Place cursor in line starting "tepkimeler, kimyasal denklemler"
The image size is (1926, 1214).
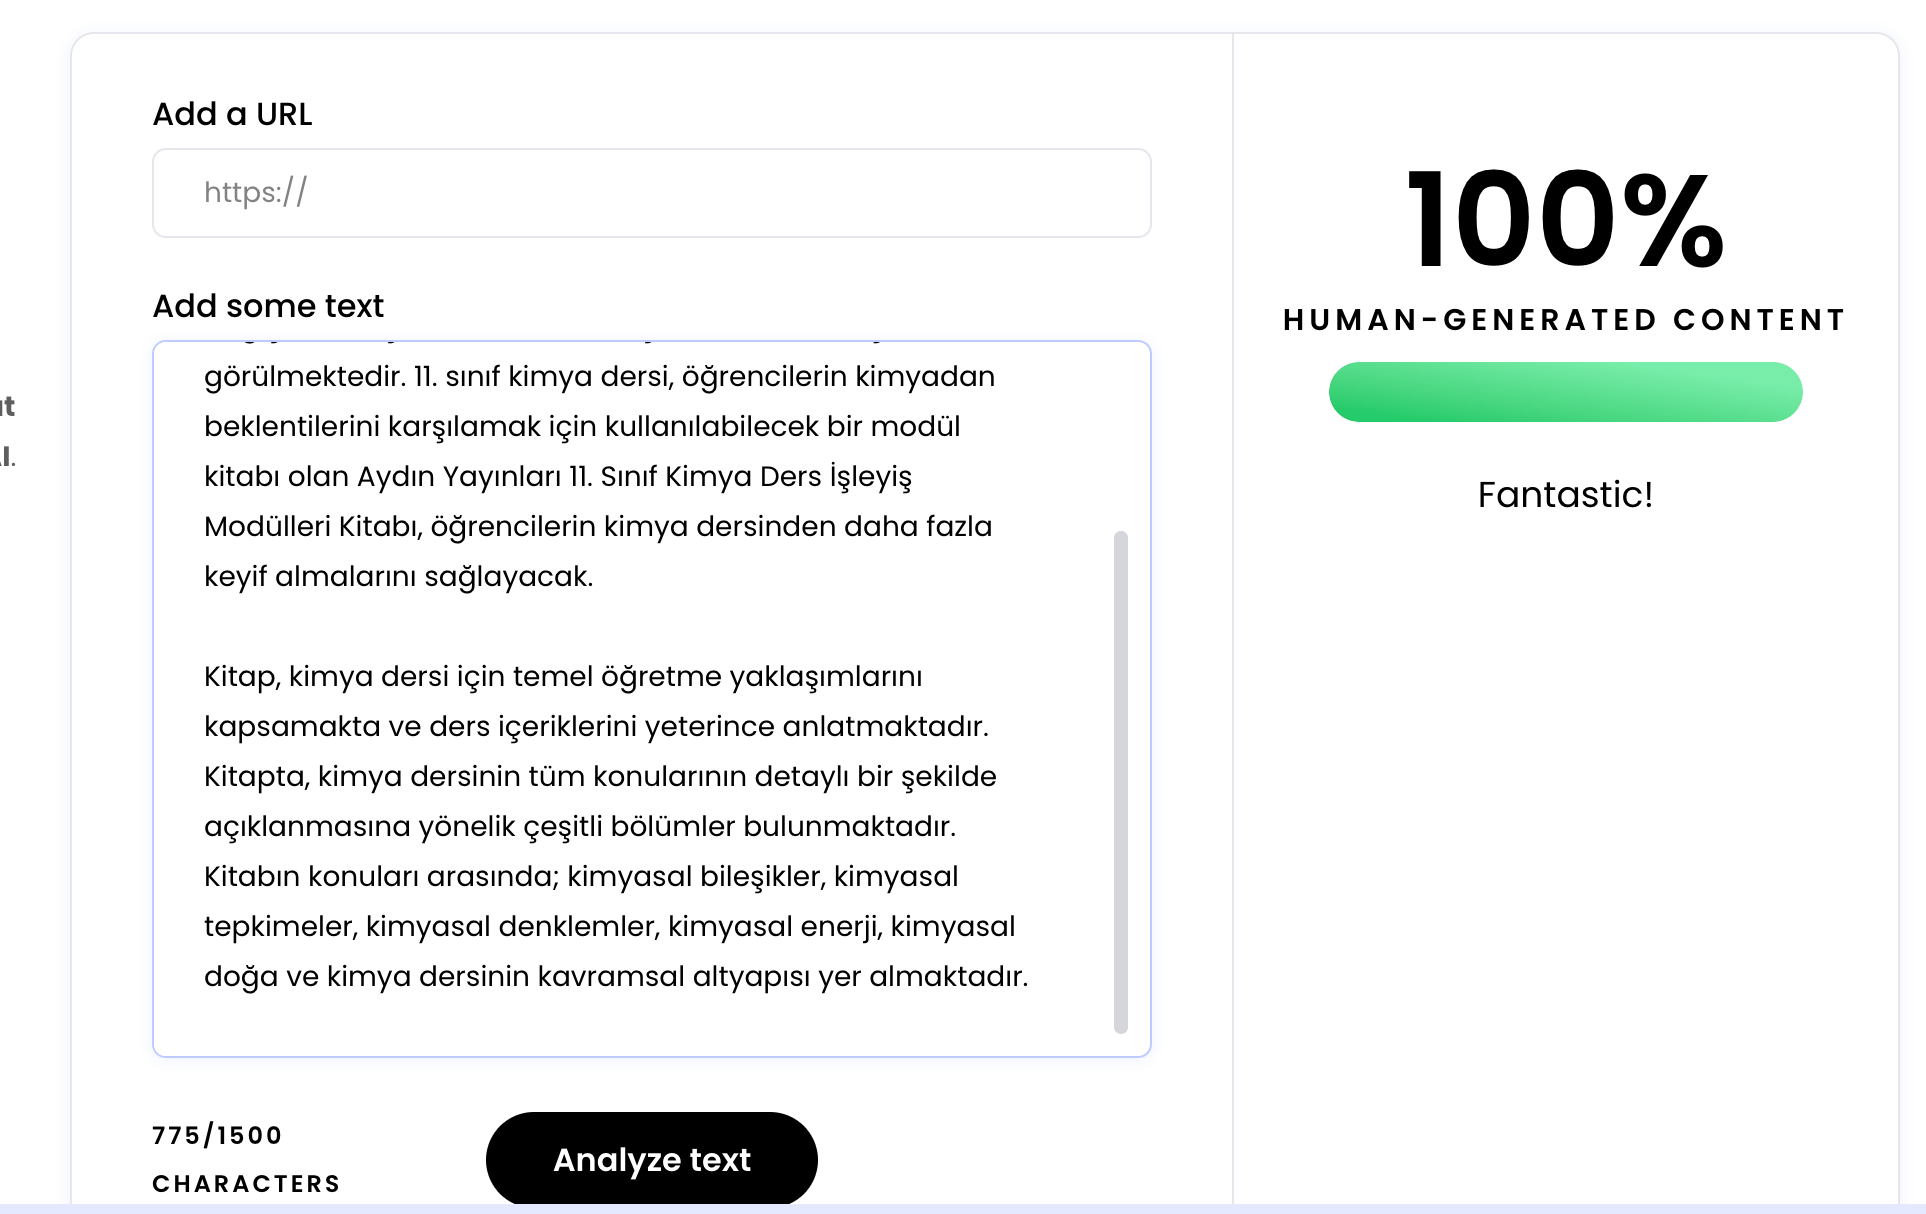pyautogui.click(x=609, y=927)
